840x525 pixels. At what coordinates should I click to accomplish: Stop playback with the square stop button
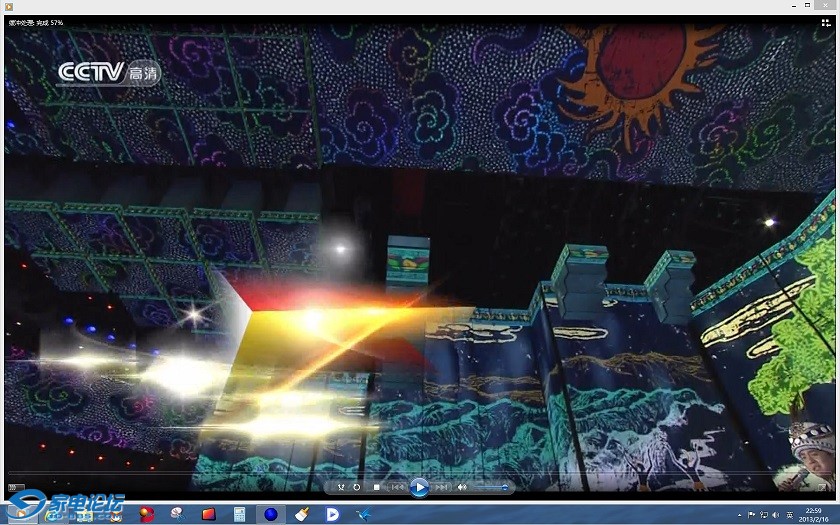click(x=377, y=488)
